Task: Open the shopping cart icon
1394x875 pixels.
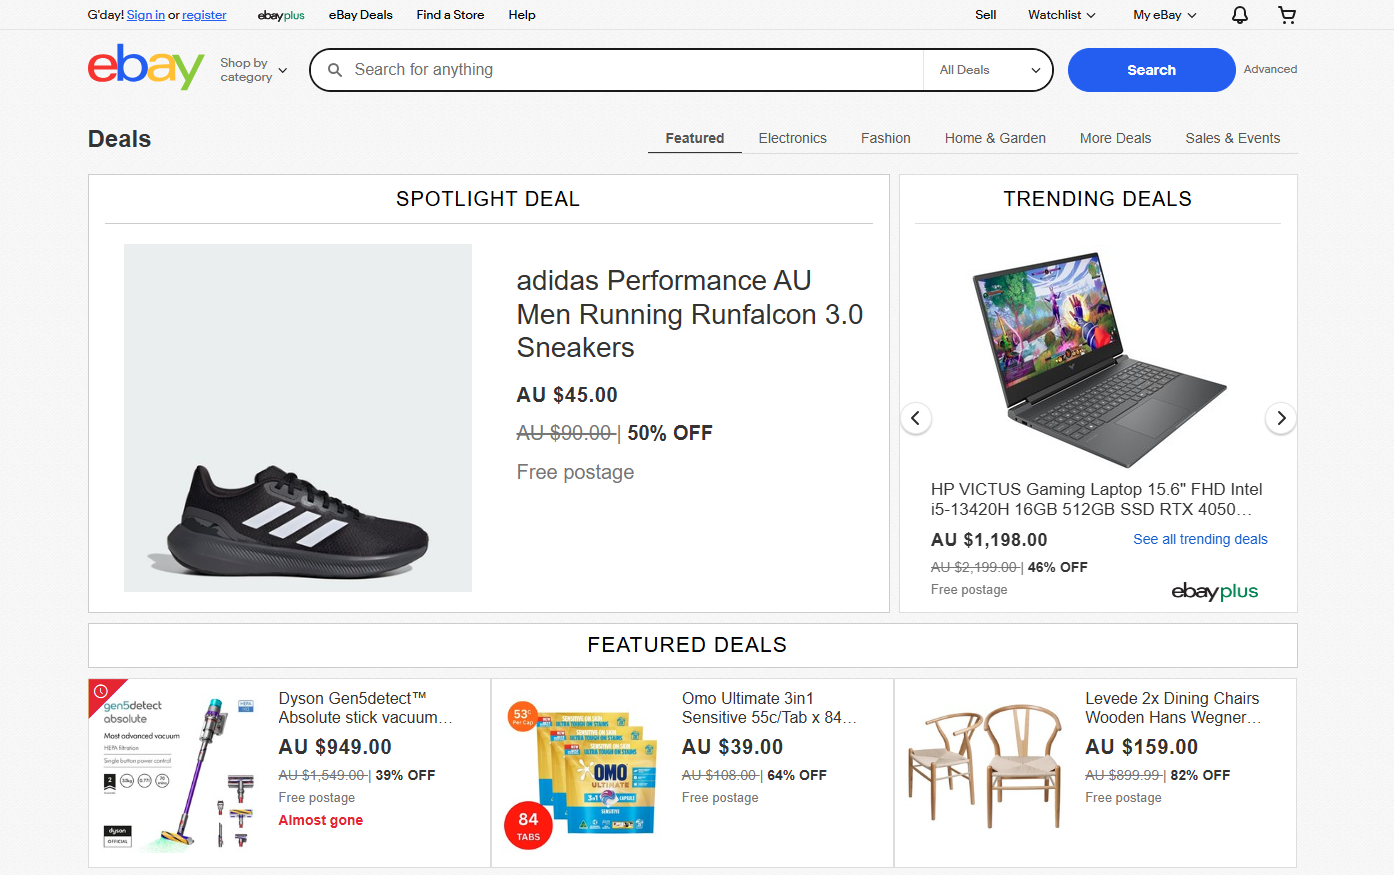Action: click(1287, 15)
